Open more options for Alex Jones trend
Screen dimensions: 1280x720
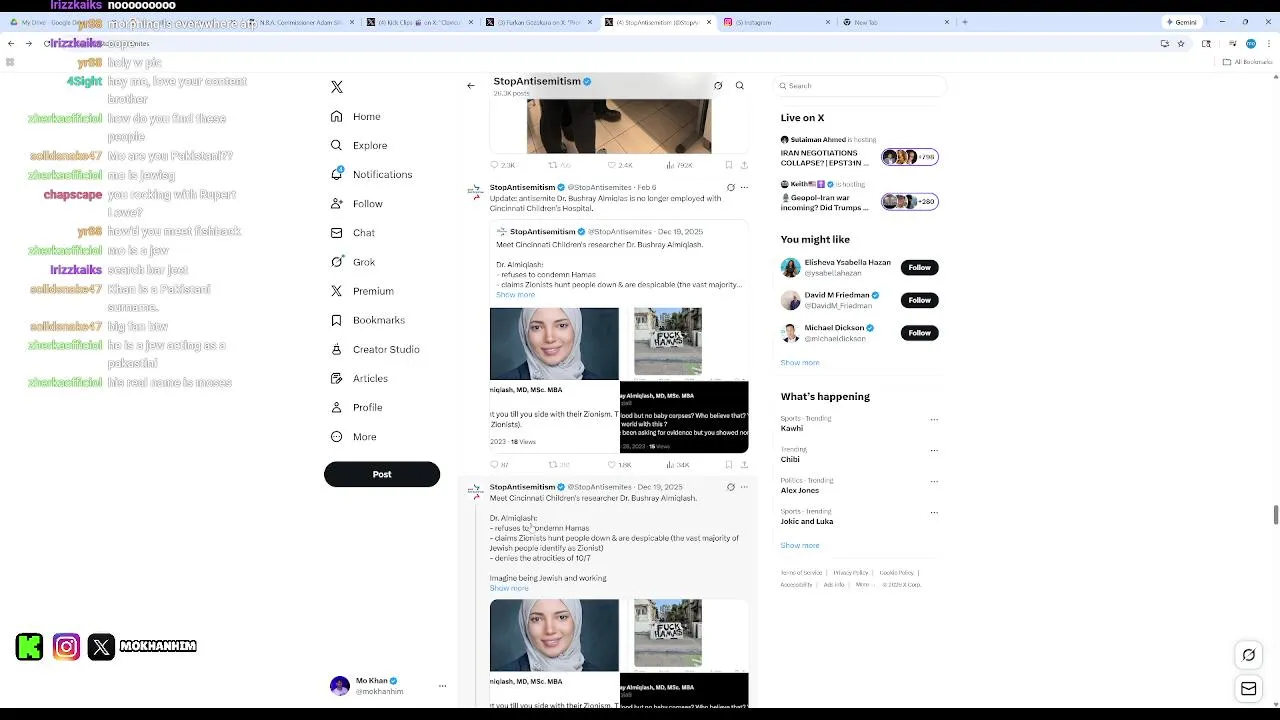click(x=934, y=482)
